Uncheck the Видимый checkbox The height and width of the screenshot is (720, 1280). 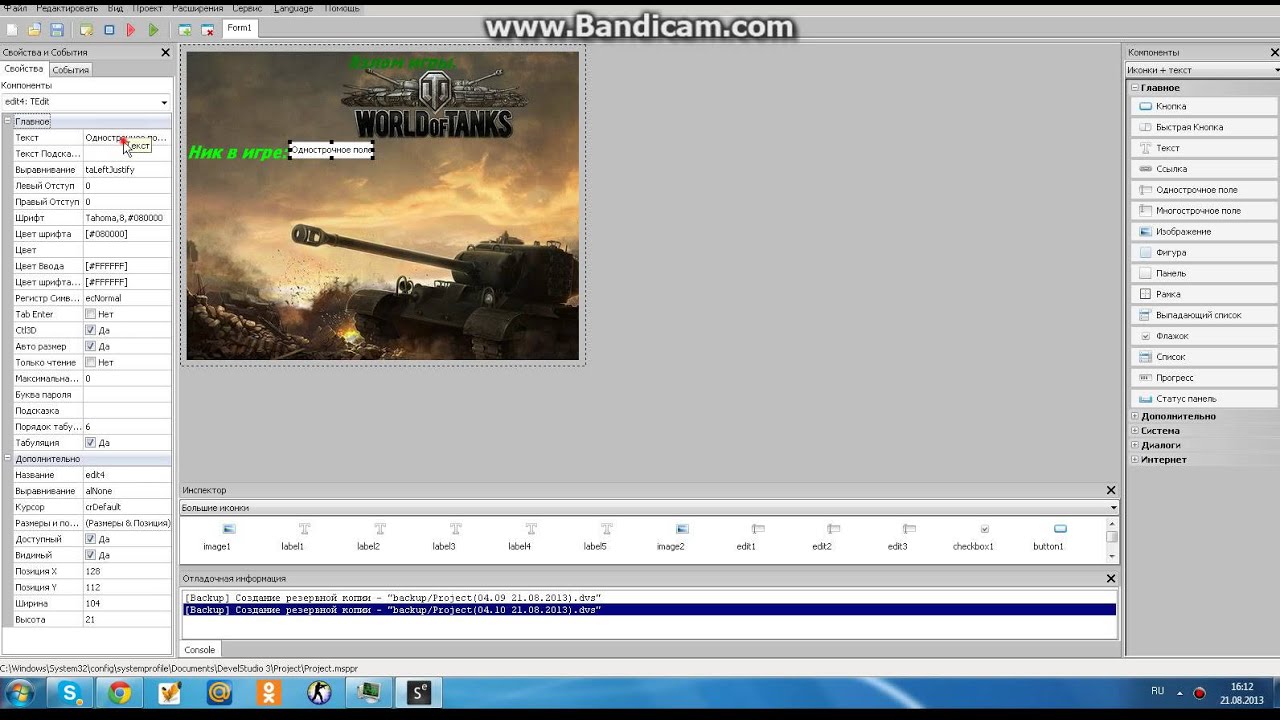[90, 555]
